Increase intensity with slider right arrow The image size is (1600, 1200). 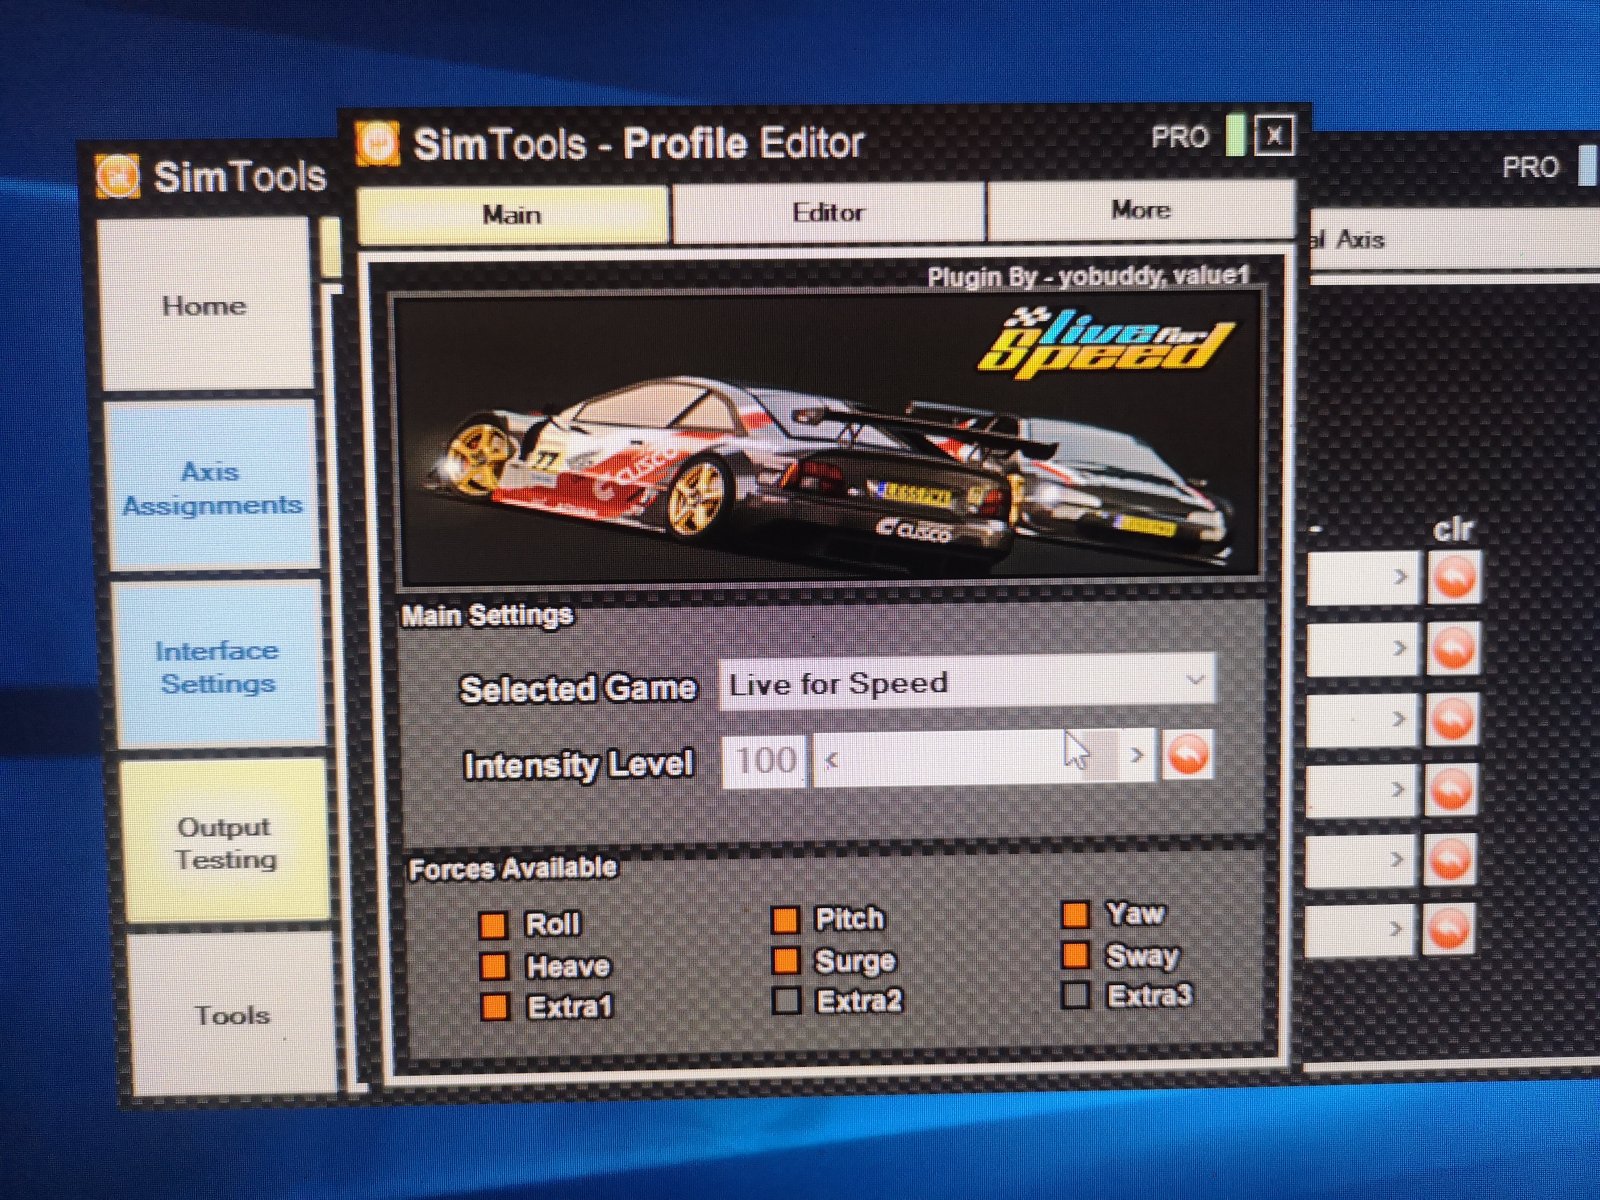coord(1136,755)
